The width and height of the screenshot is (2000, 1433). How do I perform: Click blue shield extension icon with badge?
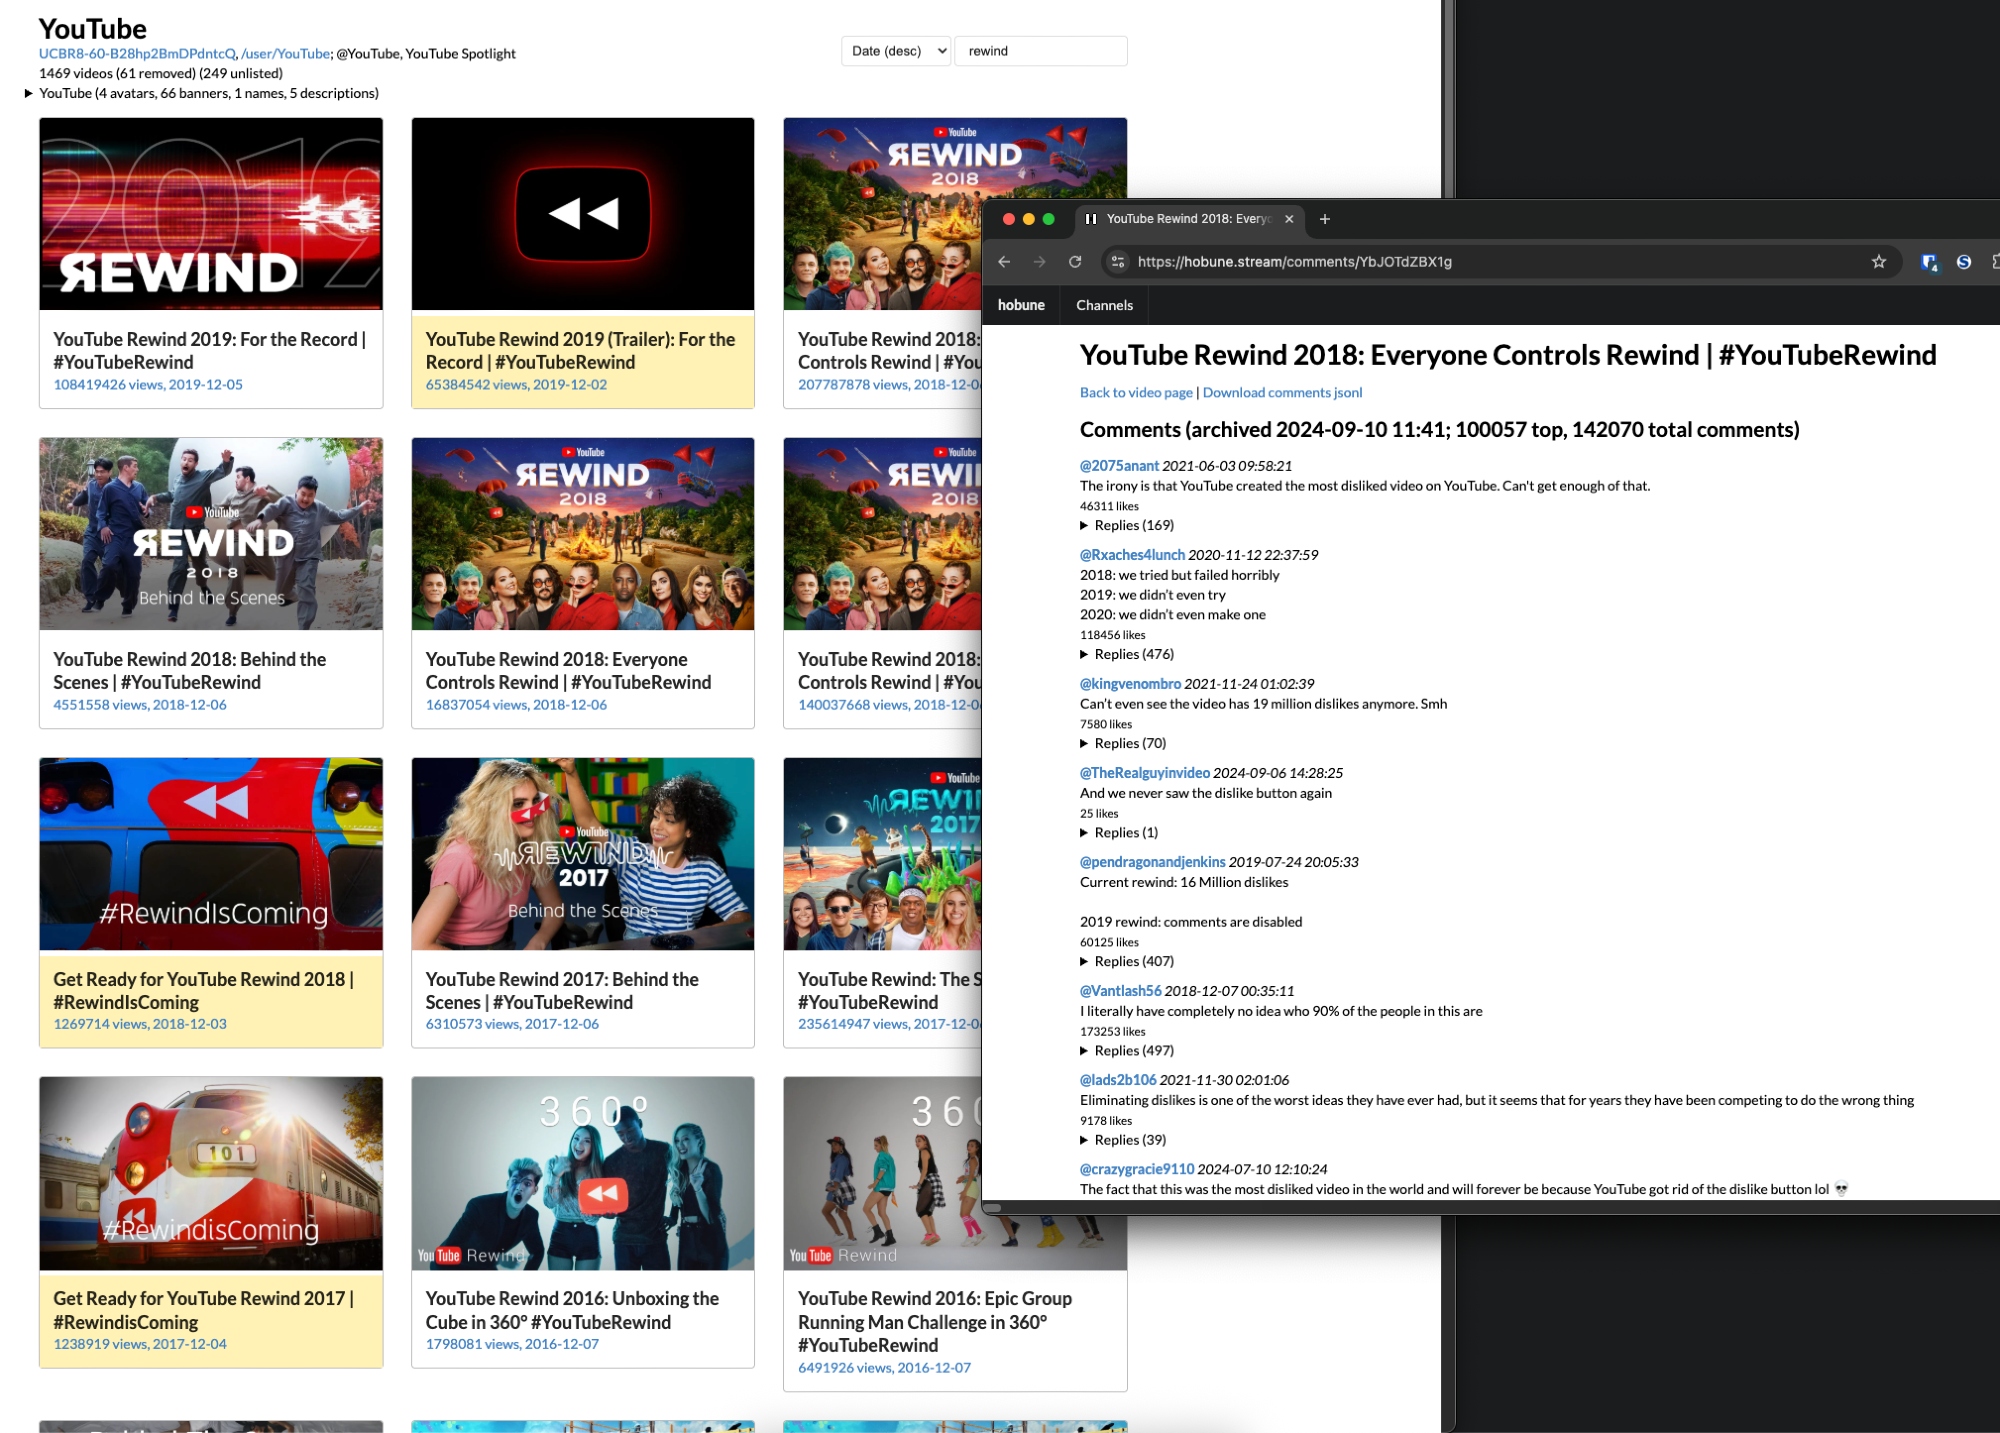pos(1928,262)
